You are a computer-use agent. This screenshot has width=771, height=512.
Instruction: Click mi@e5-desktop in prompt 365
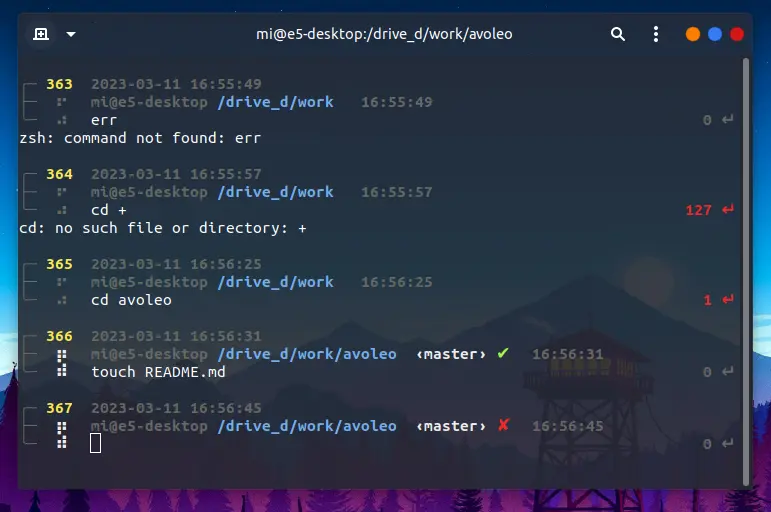[x=149, y=282]
